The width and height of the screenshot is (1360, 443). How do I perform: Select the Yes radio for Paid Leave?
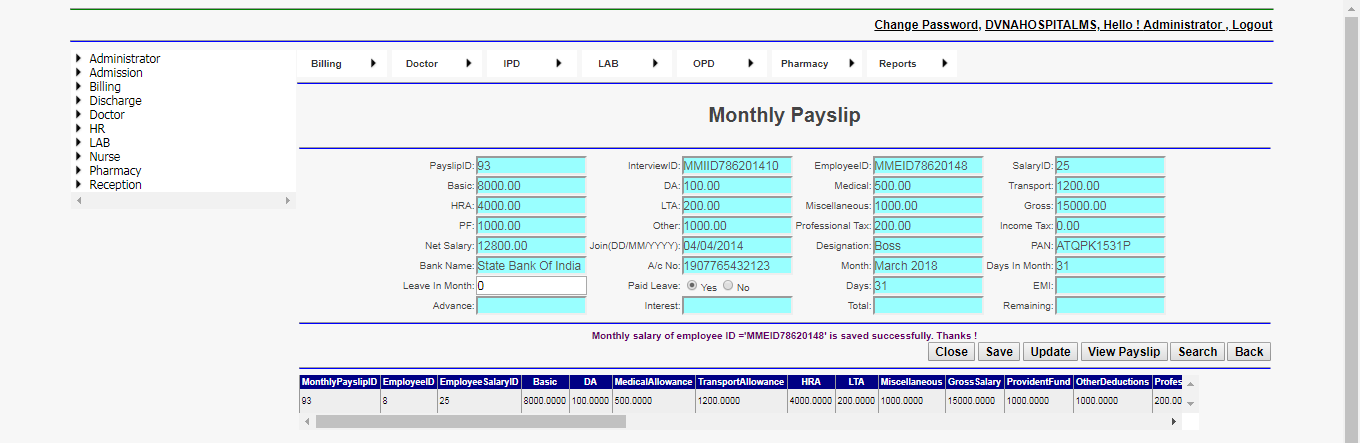point(692,286)
